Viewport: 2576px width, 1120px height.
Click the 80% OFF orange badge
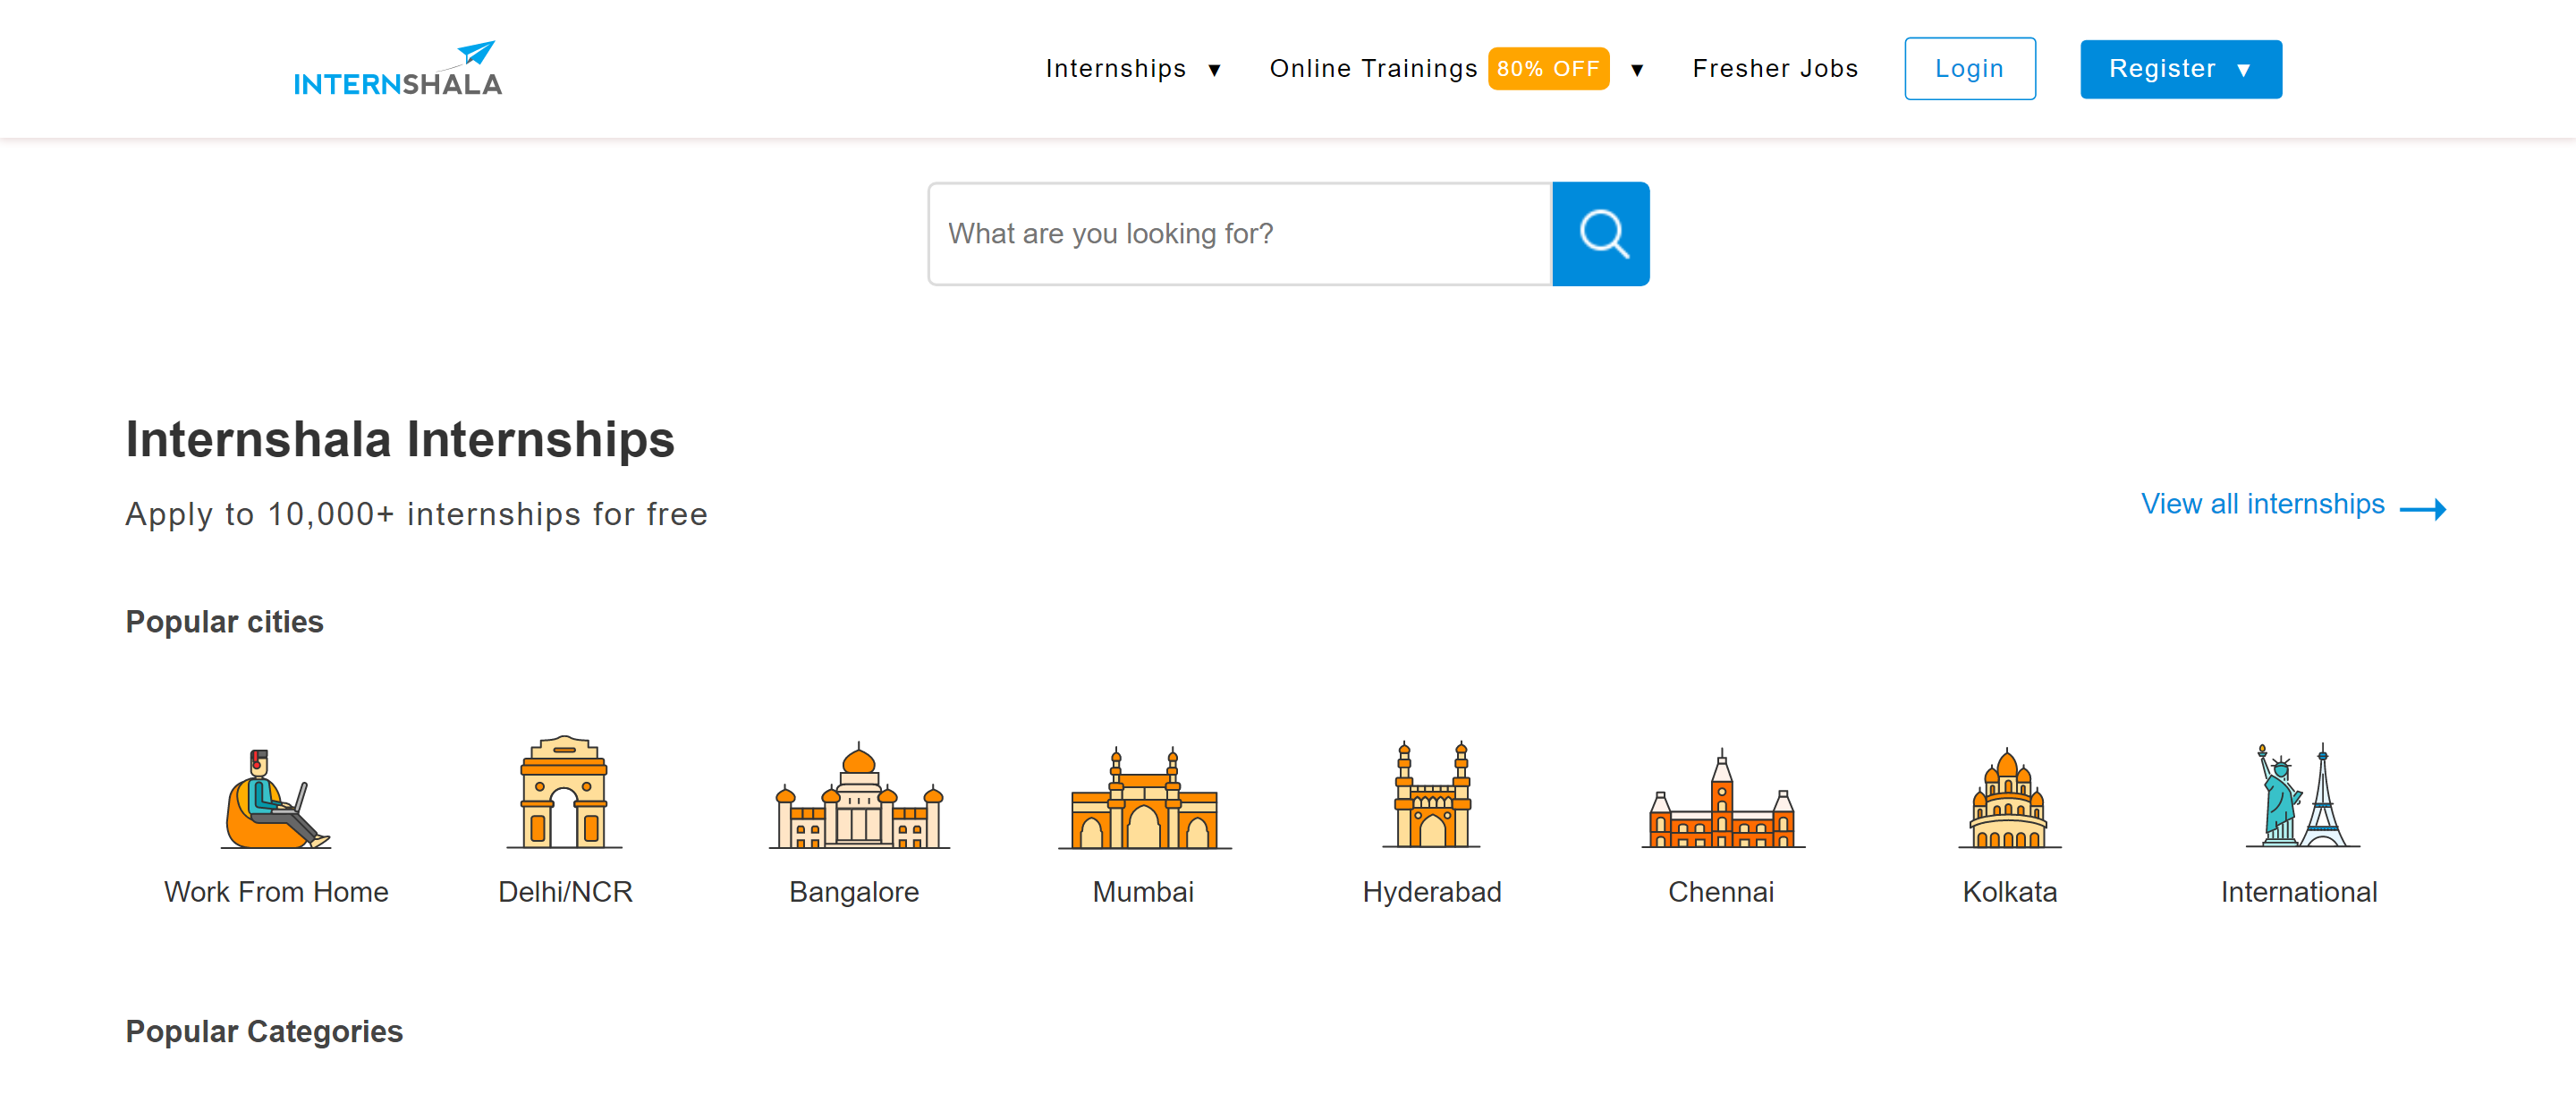1547,69
